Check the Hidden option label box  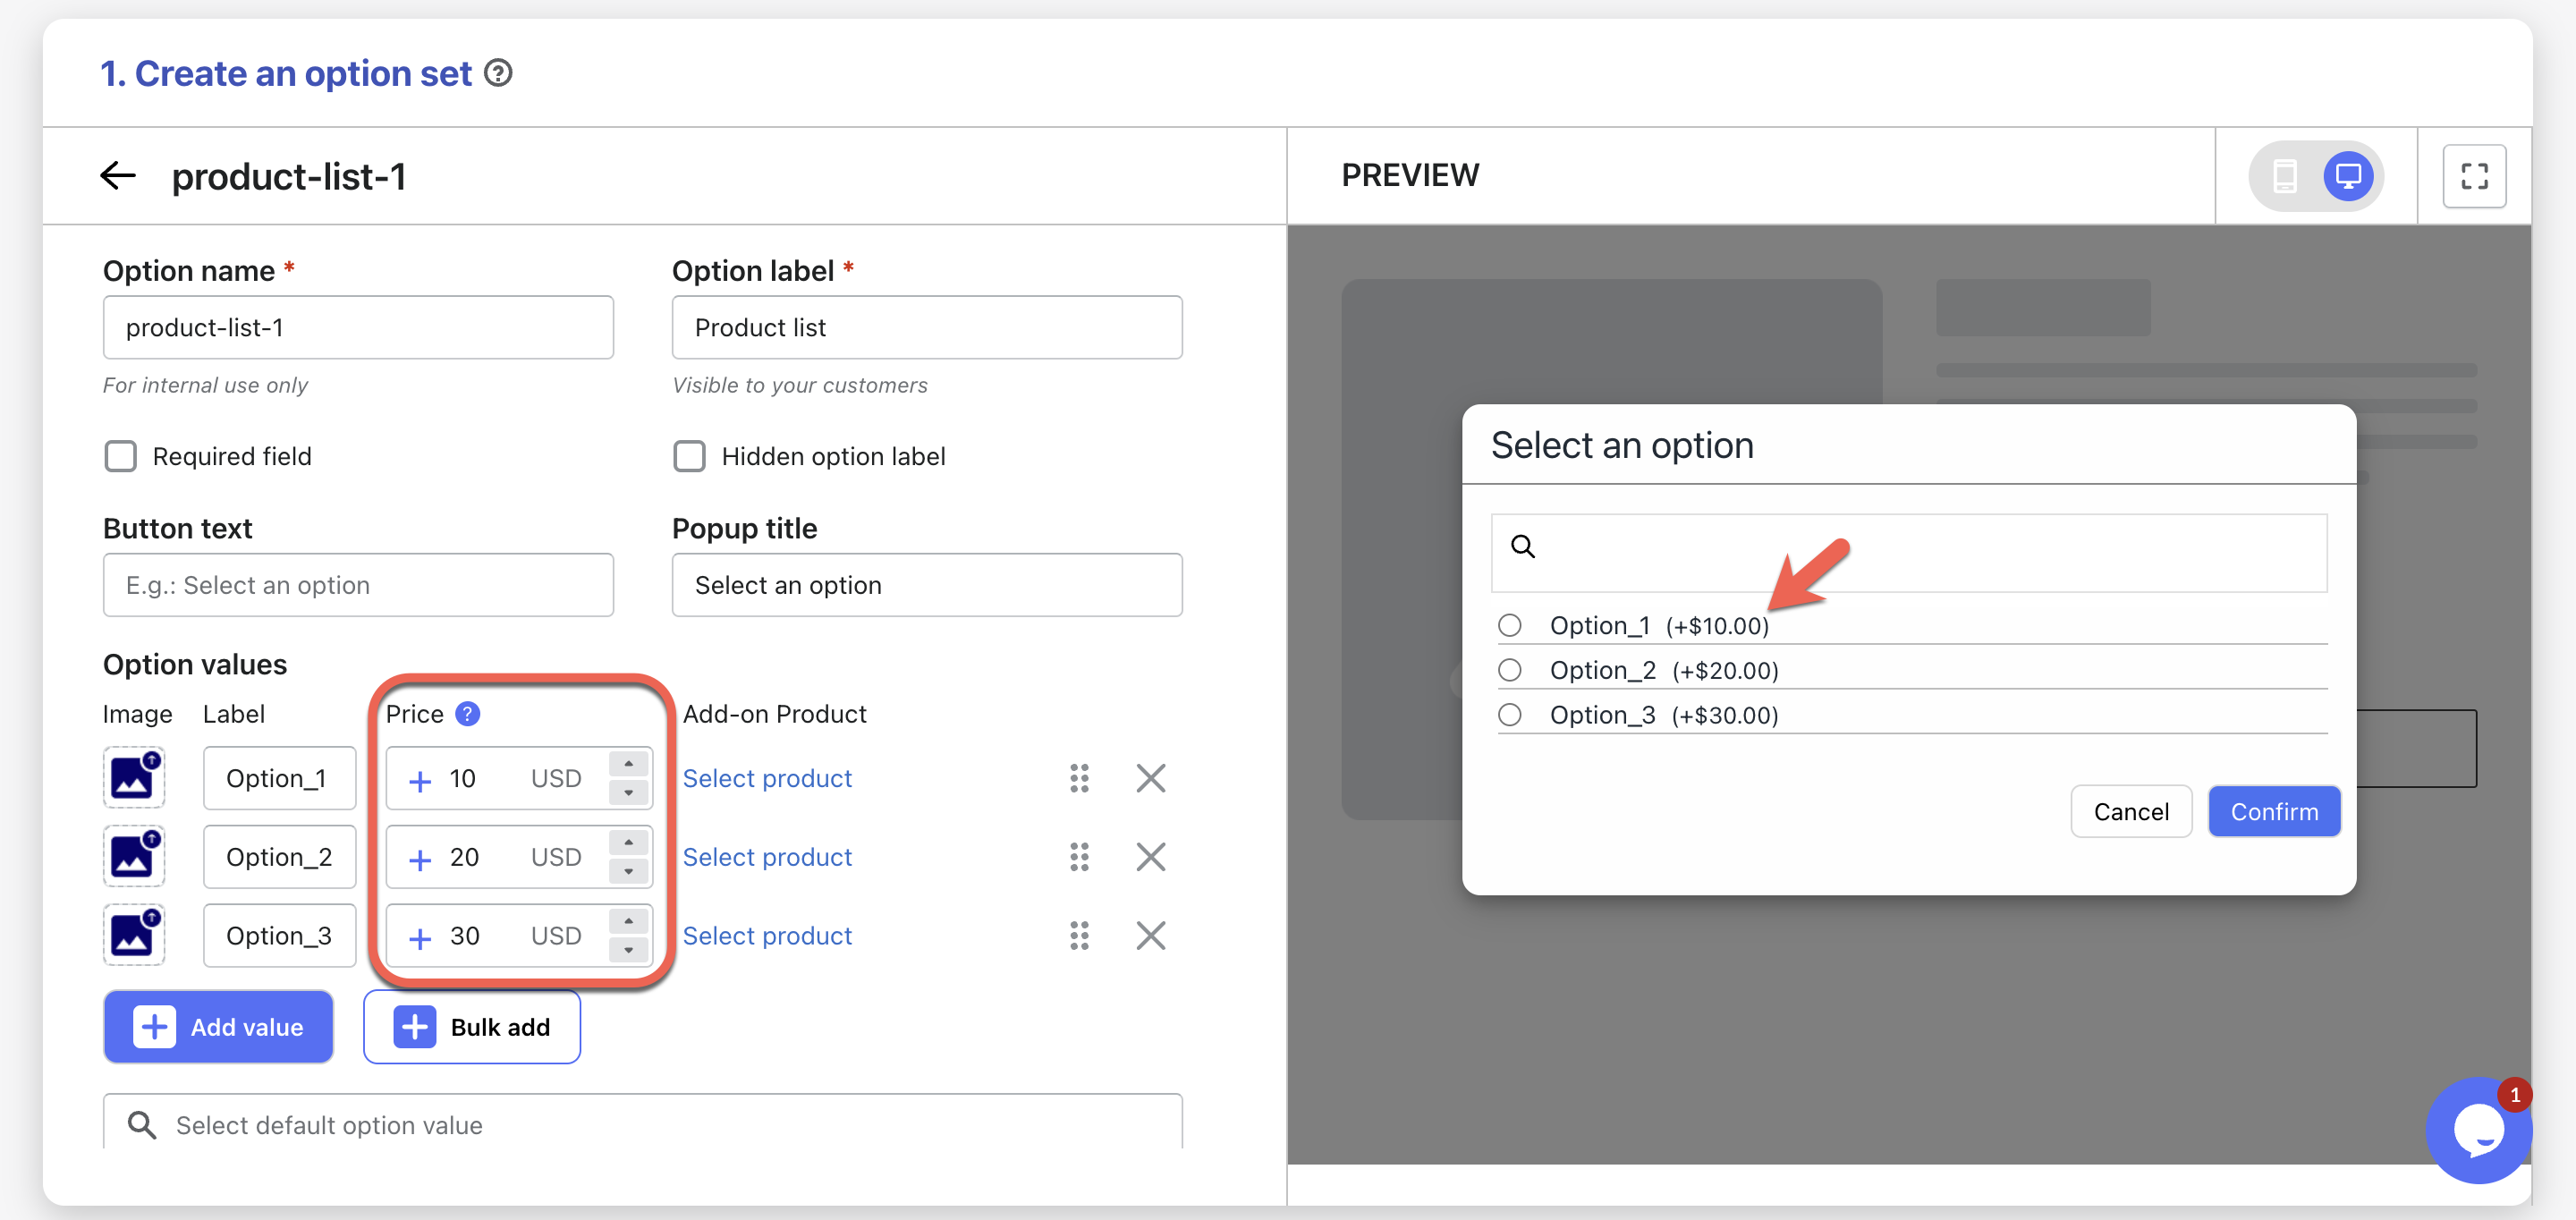(689, 457)
